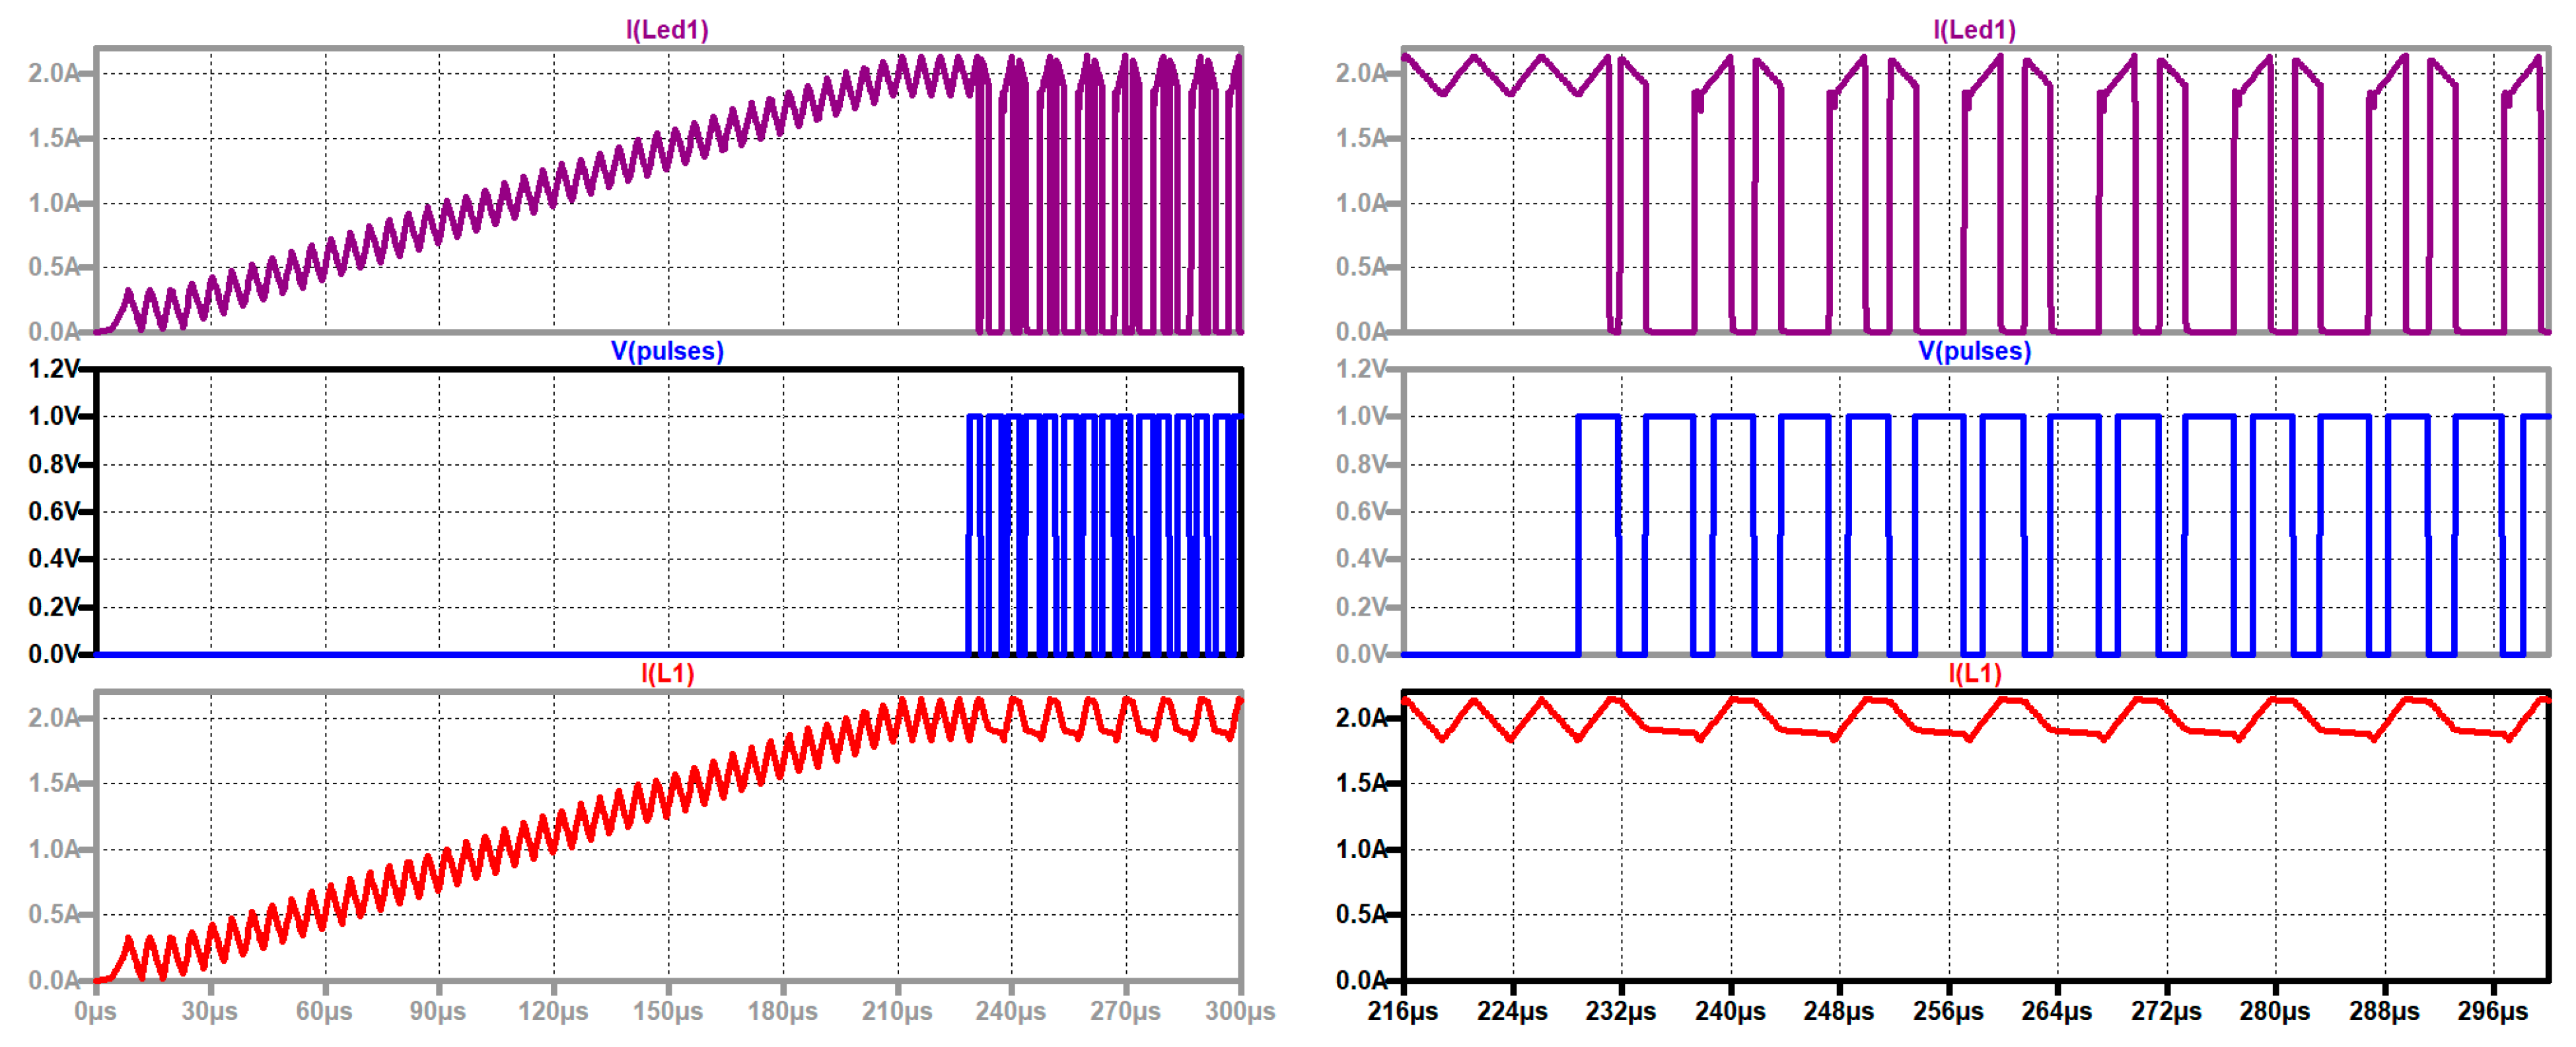This screenshot has width=2576, height=1047.
Task: Select the V(pulses) trace label in right plot
Action: pos(1974,351)
